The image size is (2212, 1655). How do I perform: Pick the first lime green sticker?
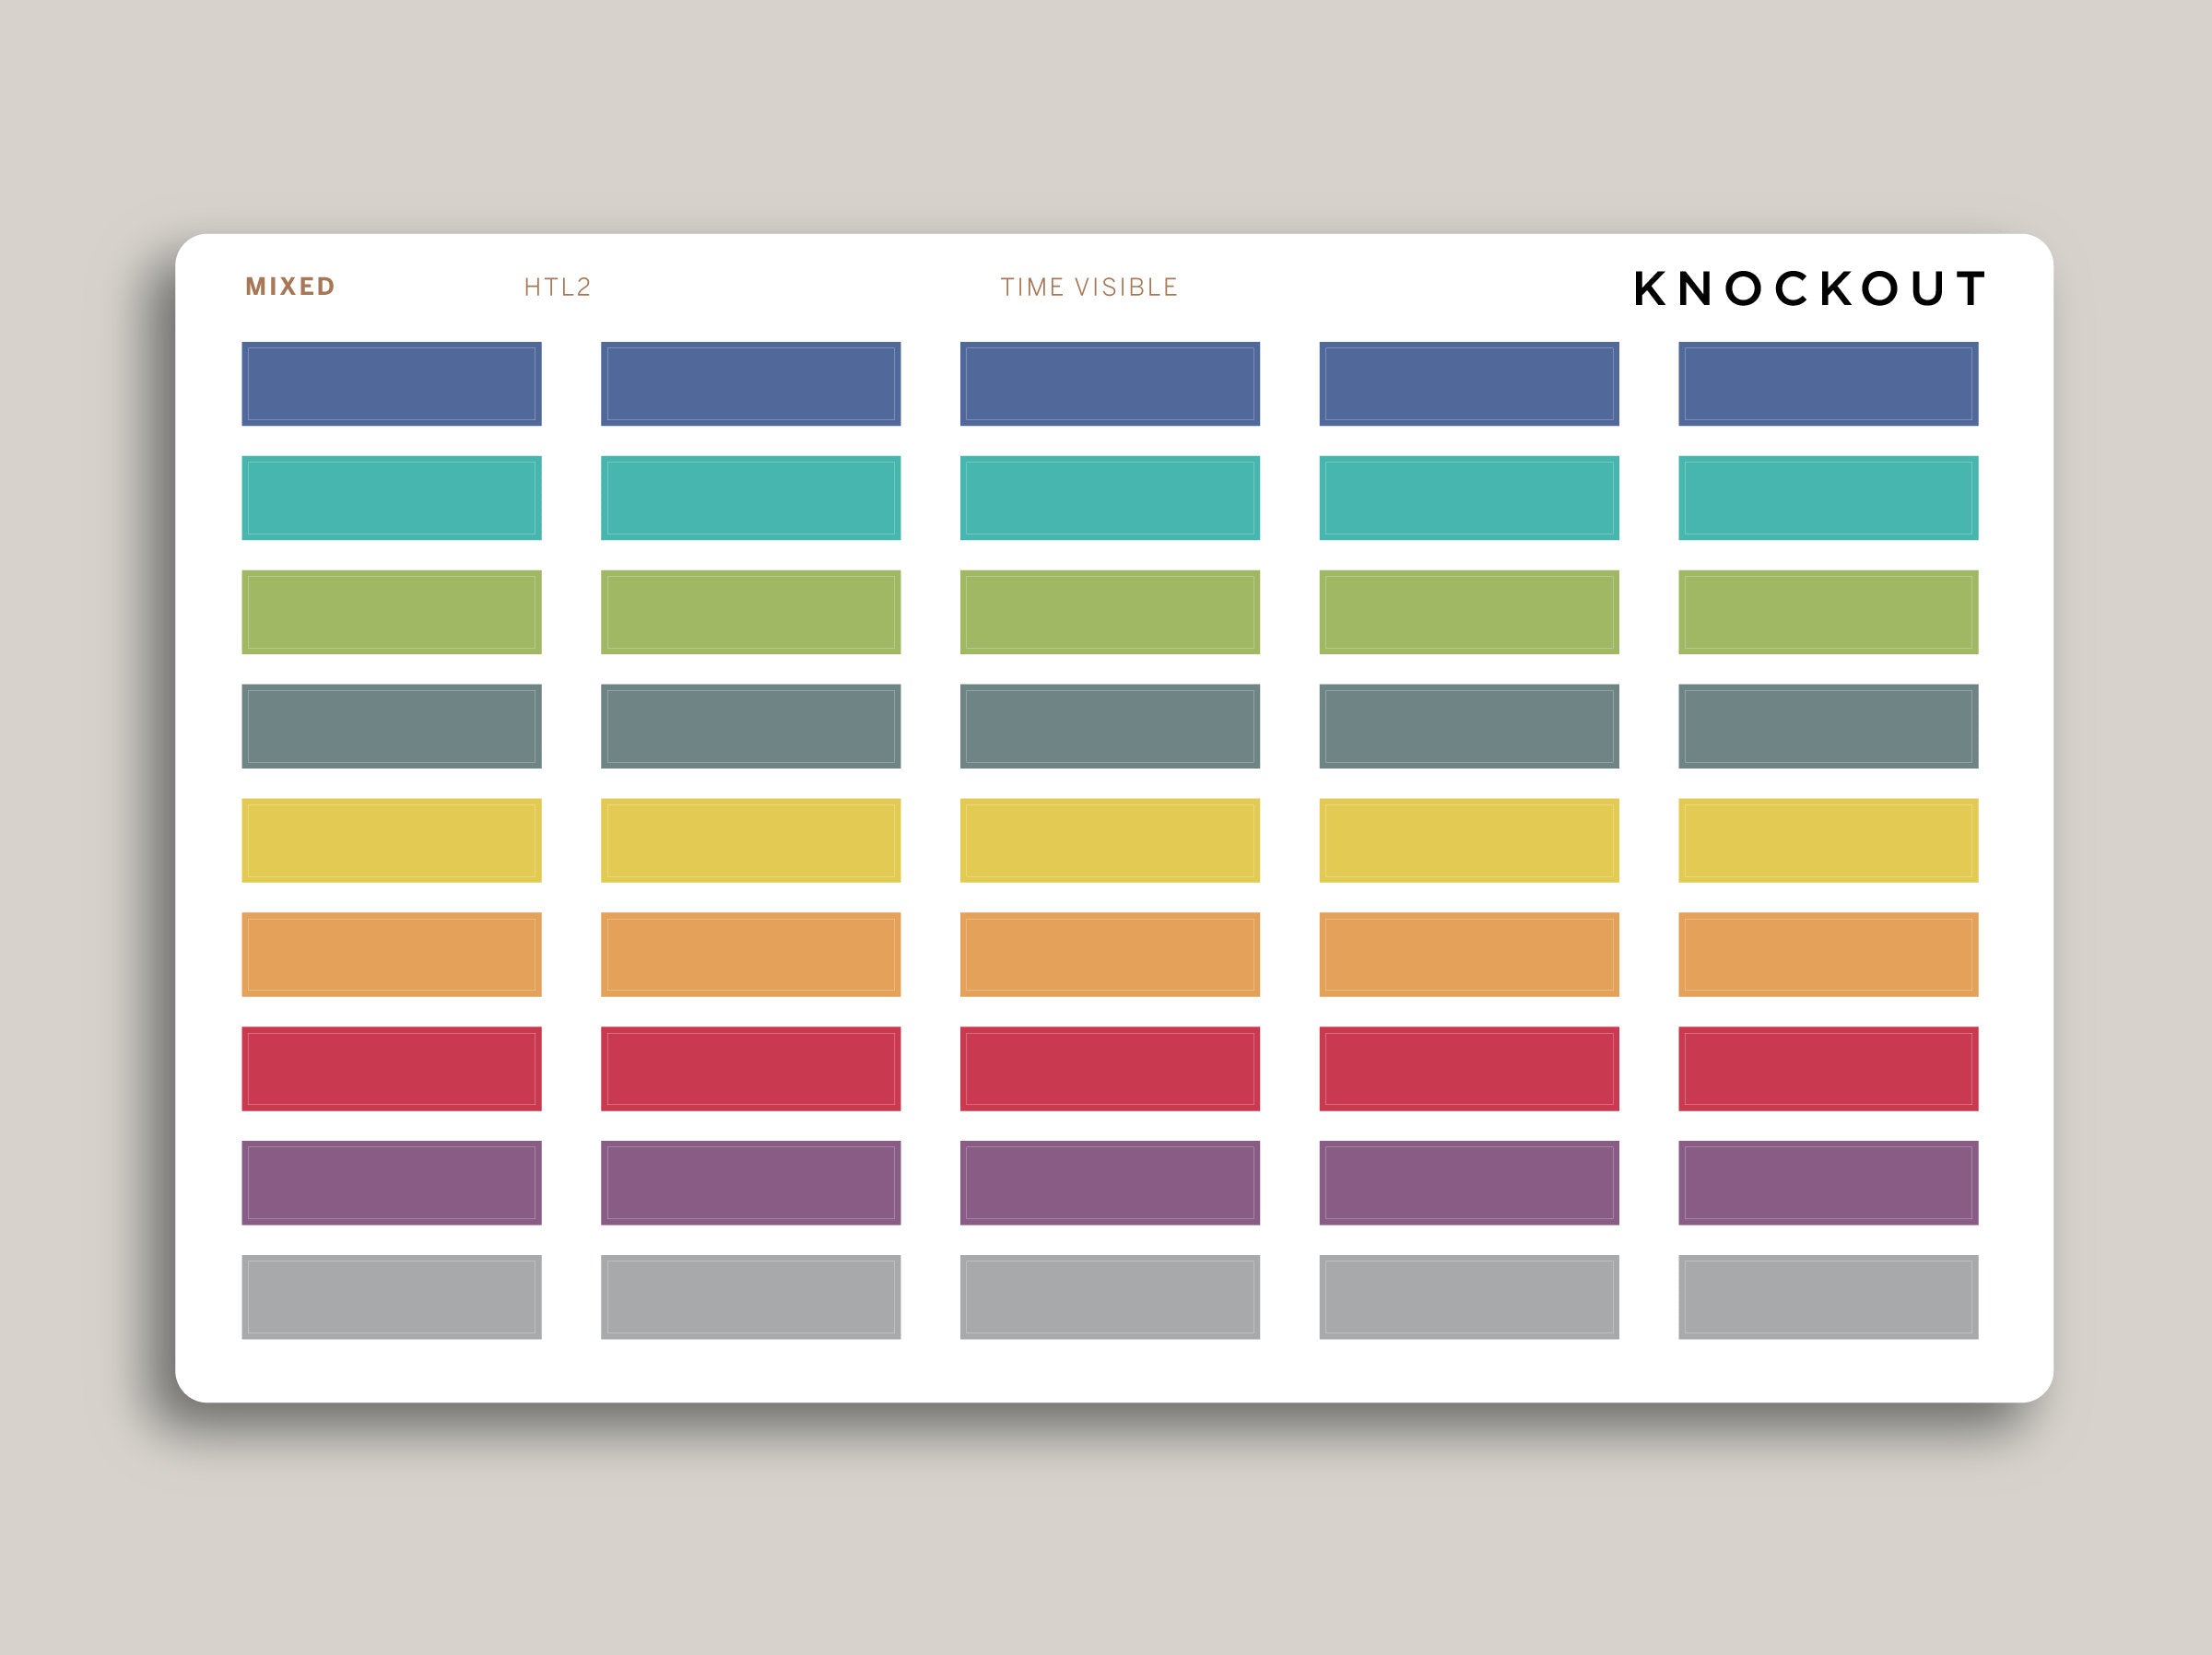391,612
